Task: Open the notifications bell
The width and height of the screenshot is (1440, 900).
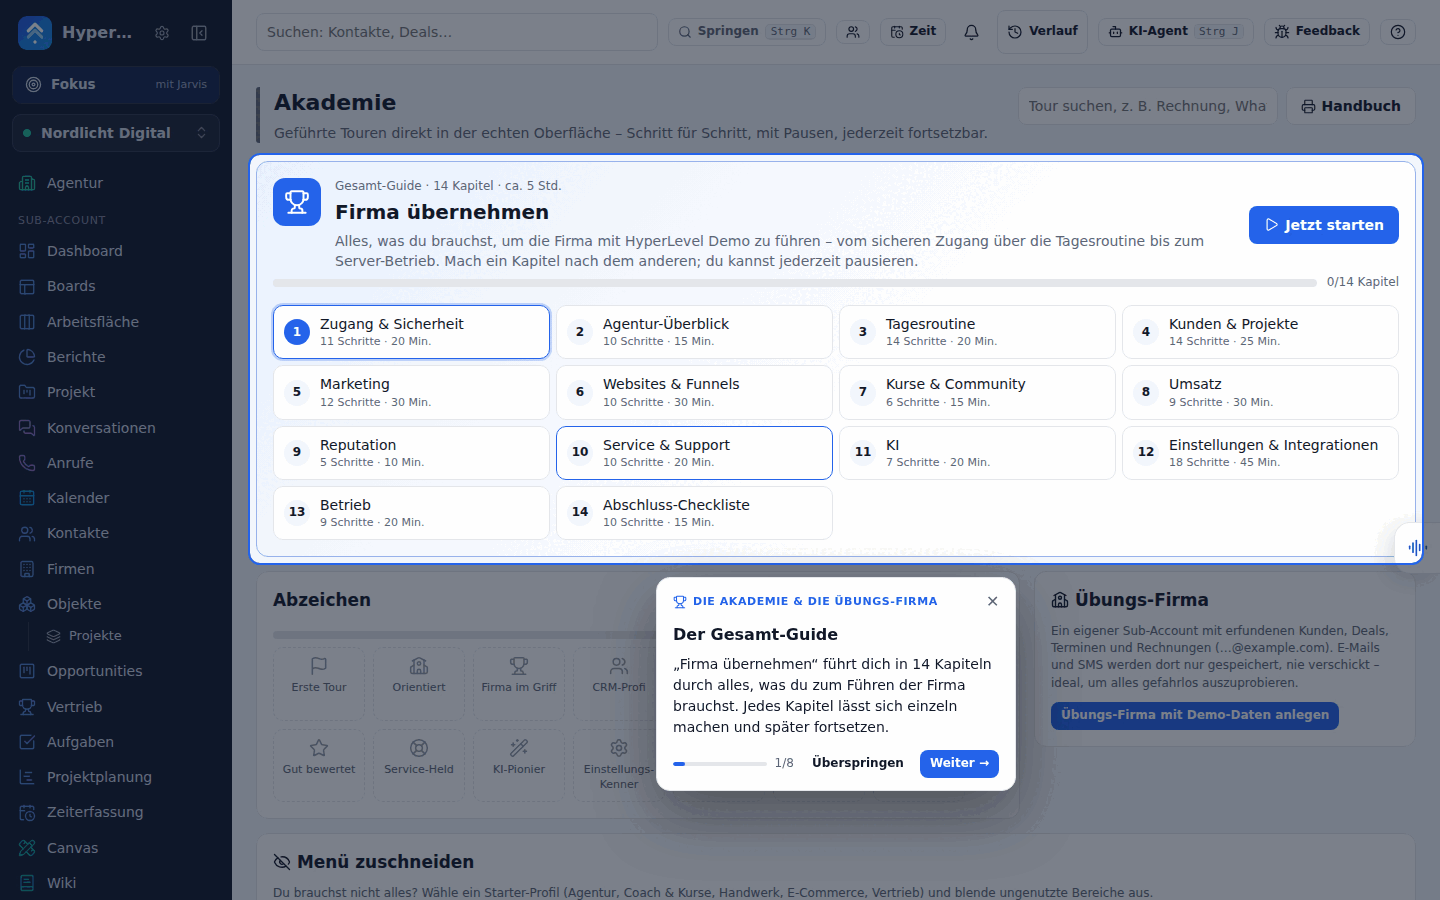Action: click(x=971, y=32)
